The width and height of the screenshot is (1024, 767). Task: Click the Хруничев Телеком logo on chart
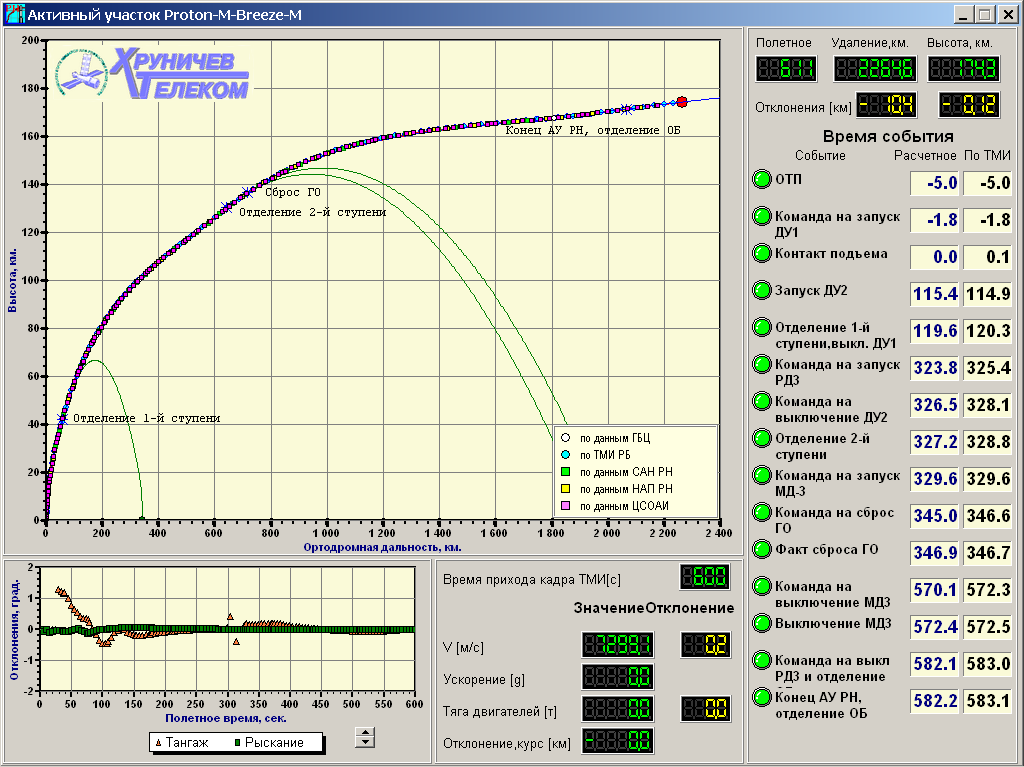point(153,75)
